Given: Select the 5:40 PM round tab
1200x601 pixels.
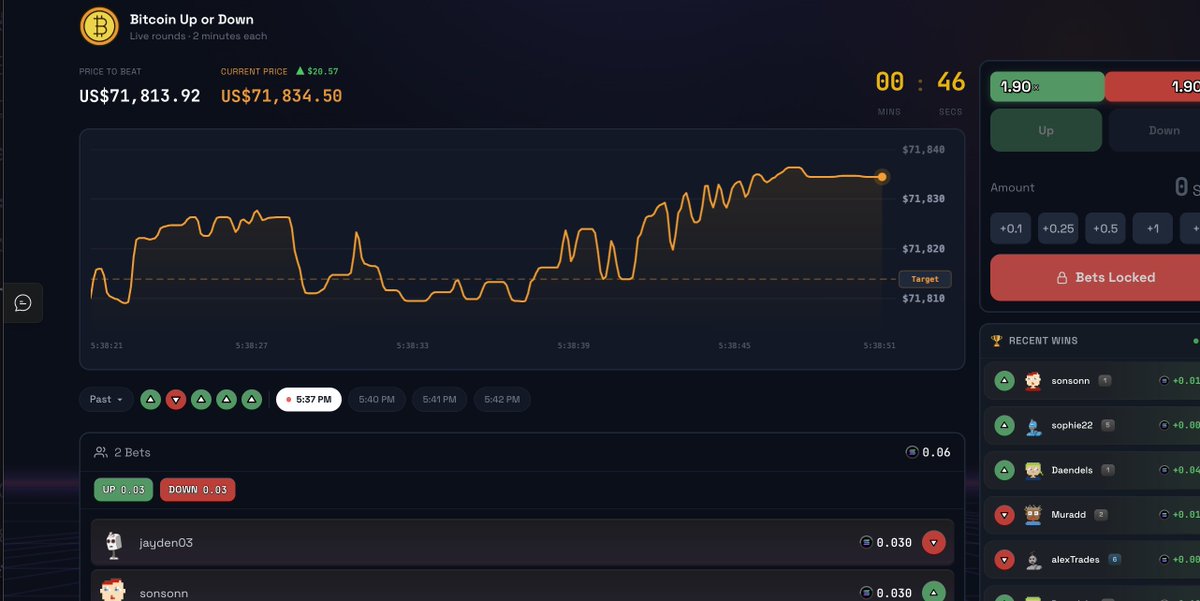Looking at the screenshot, I should tap(377, 400).
